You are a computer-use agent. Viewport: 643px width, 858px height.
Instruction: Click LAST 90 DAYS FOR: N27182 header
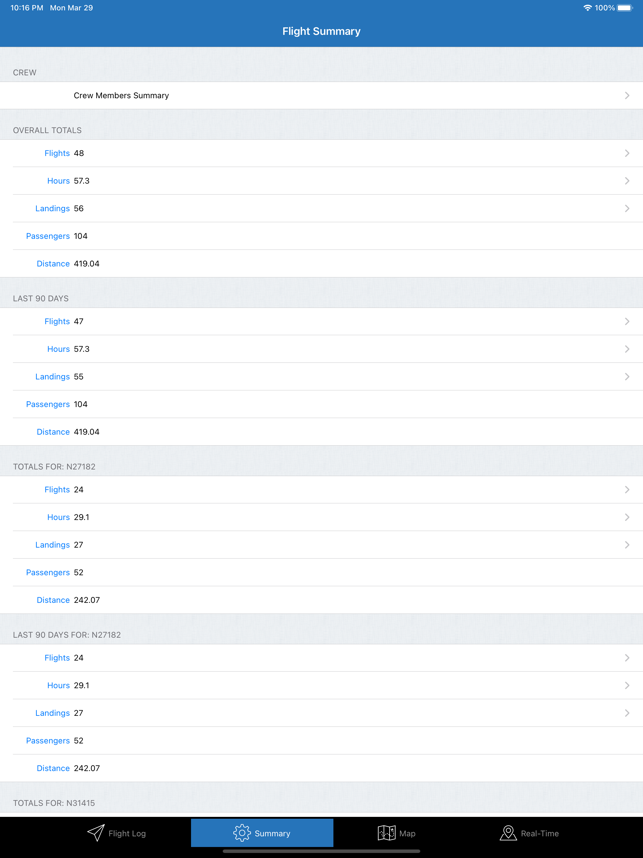pos(67,635)
